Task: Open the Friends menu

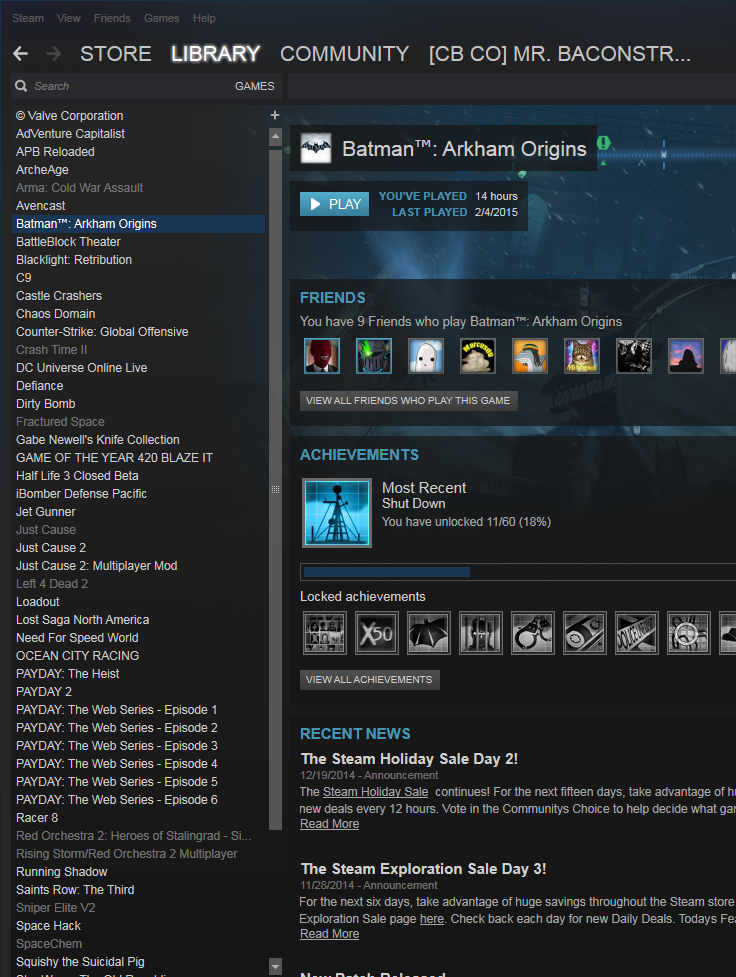Action: pos(112,18)
